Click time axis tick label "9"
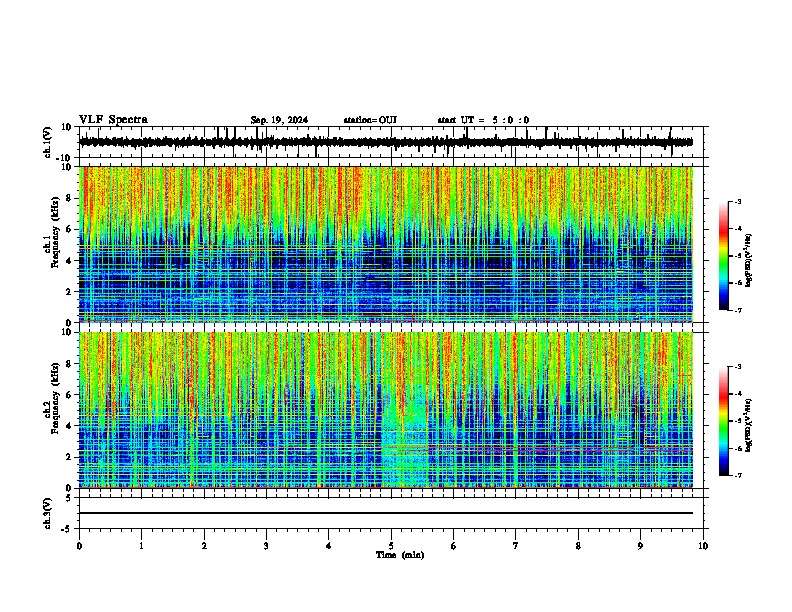 pos(640,546)
